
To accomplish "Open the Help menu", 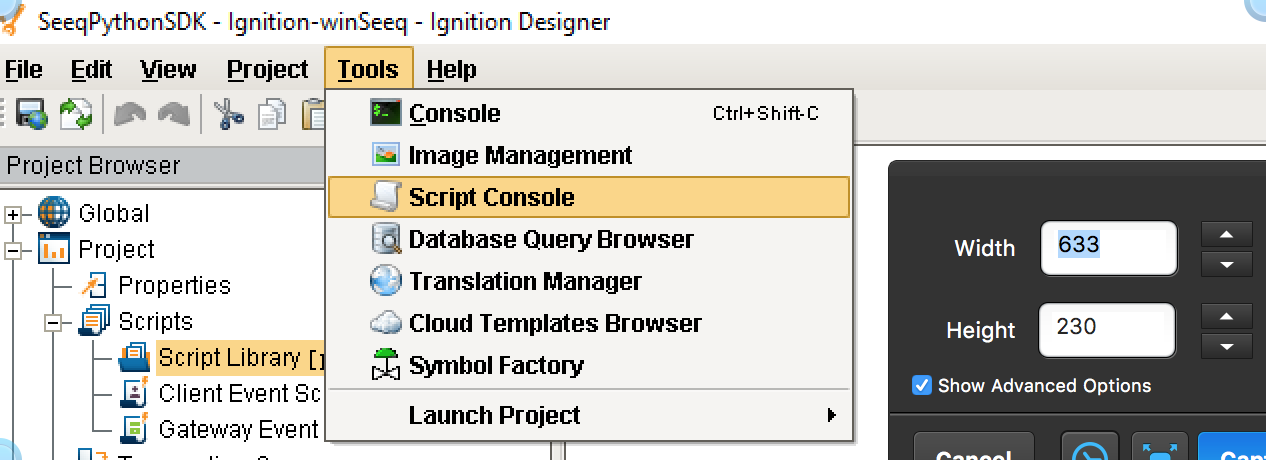I will pos(451,69).
